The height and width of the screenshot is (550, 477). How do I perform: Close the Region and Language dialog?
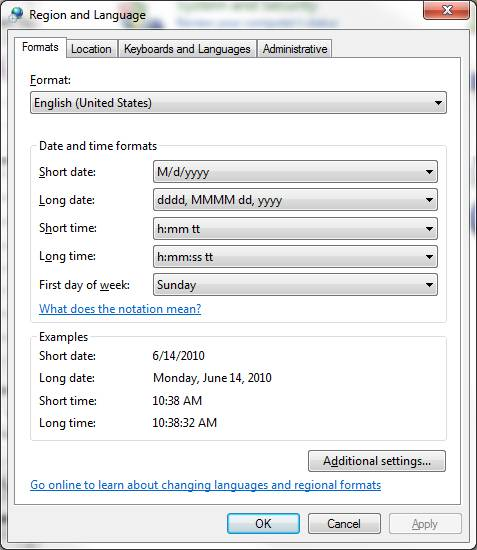pos(446,10)
